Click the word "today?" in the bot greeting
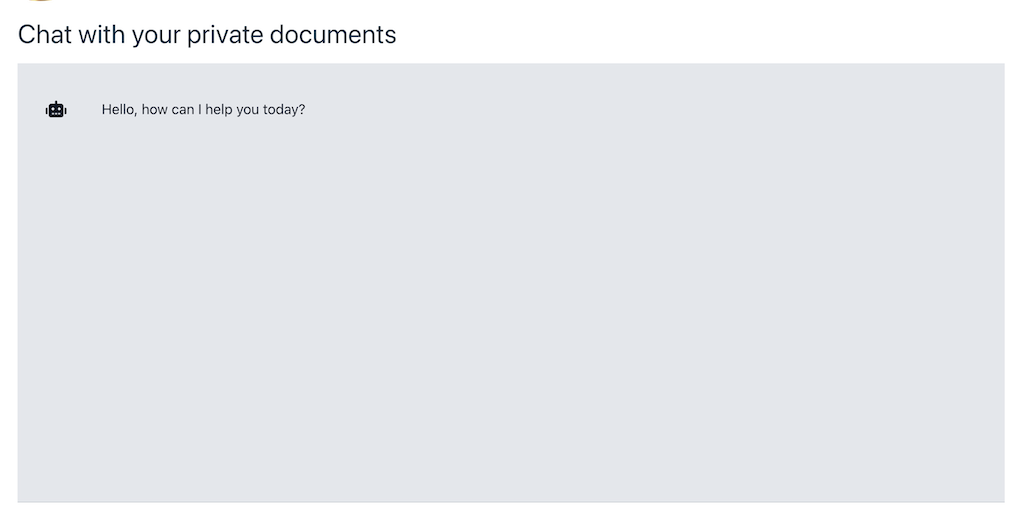This screenshot has height=512, width=1024. tap(284, 110)
